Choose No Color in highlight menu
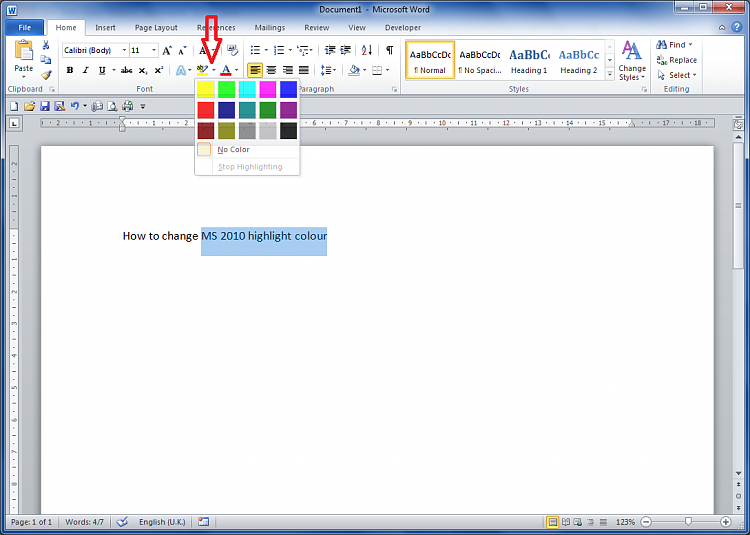The width and height of the screenshot is (750, 535). (x=247, y=150)
